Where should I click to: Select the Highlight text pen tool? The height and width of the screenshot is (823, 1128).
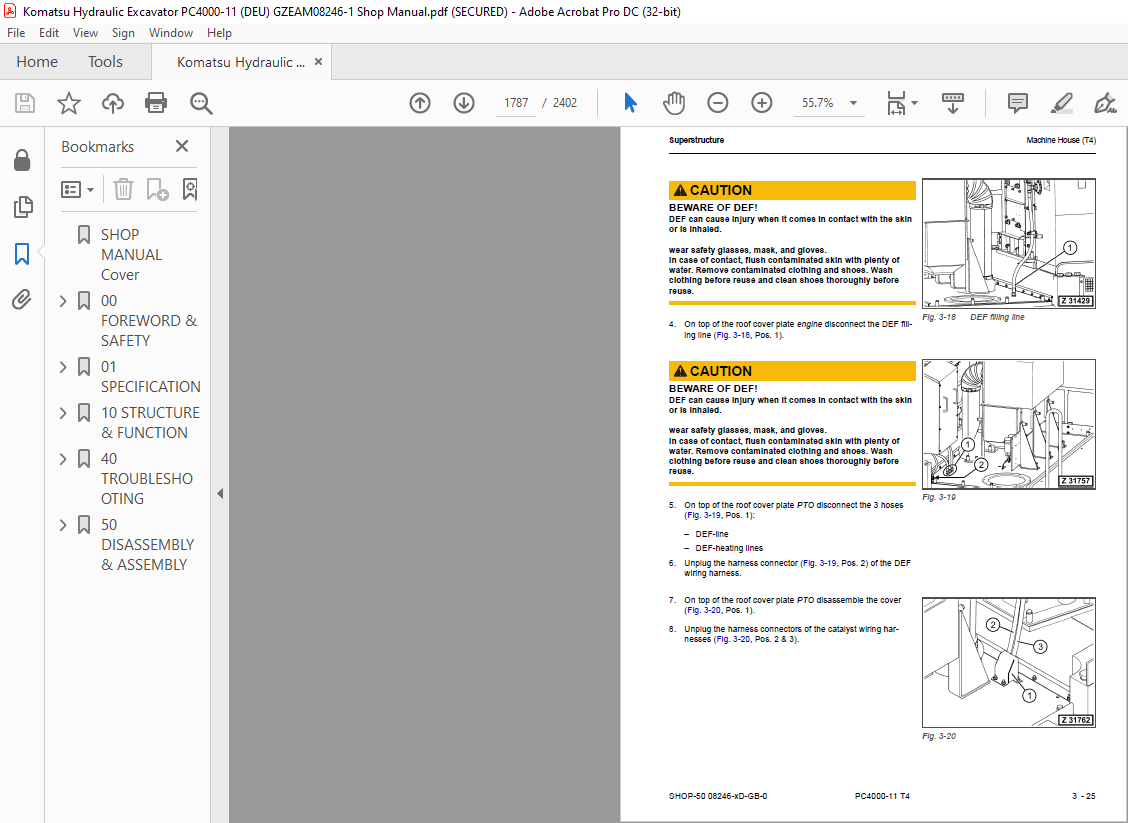click(x=1062, y=103)
